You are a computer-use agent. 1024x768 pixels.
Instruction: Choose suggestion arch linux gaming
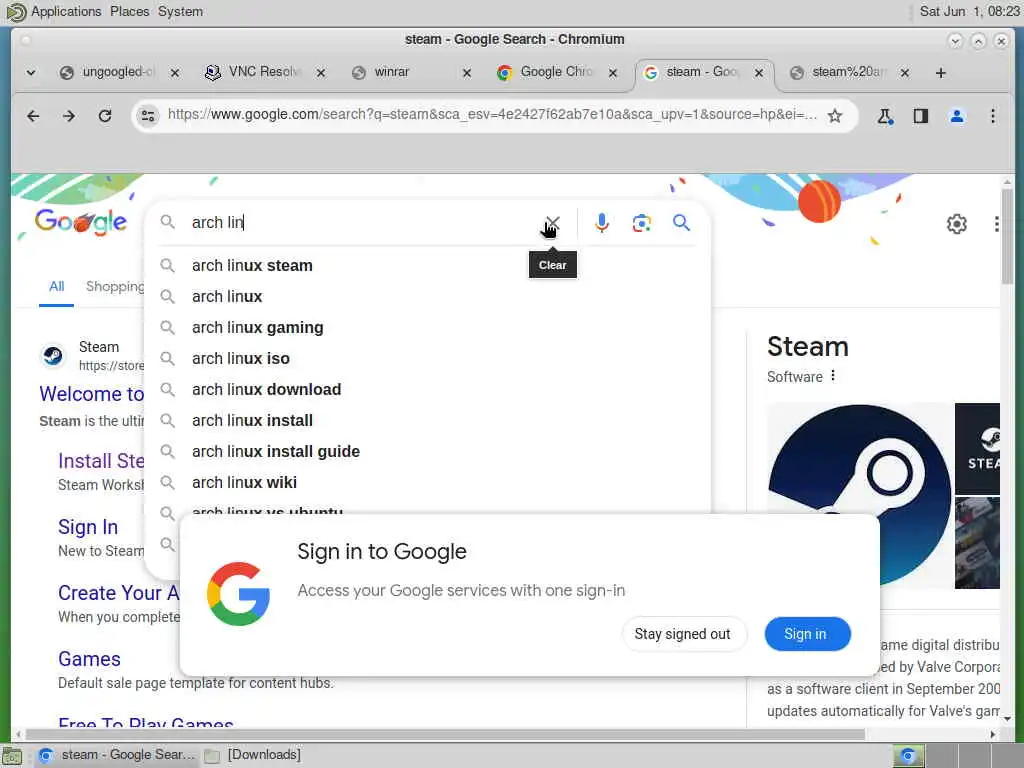tap(428, 328)
